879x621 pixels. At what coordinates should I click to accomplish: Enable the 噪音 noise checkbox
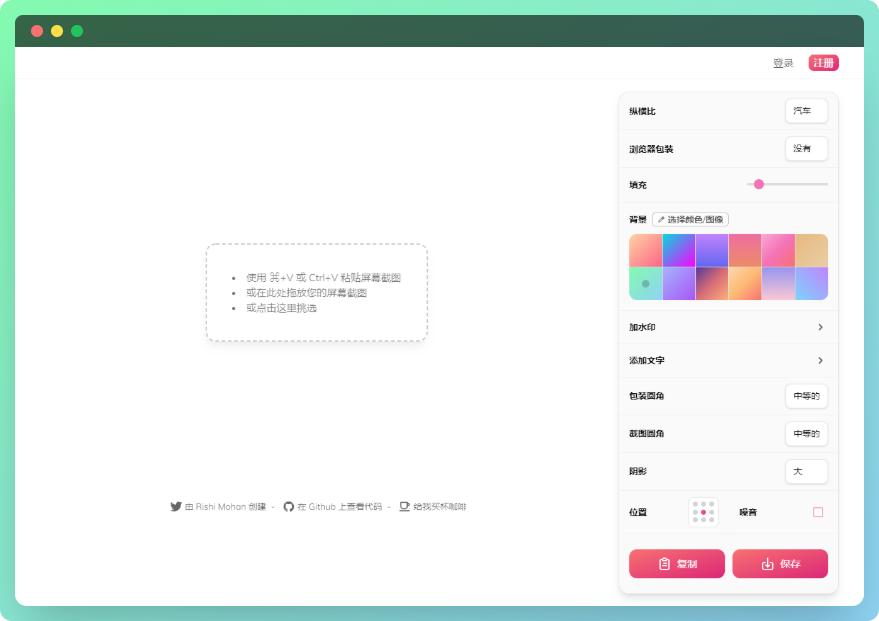tap(818, 512)
